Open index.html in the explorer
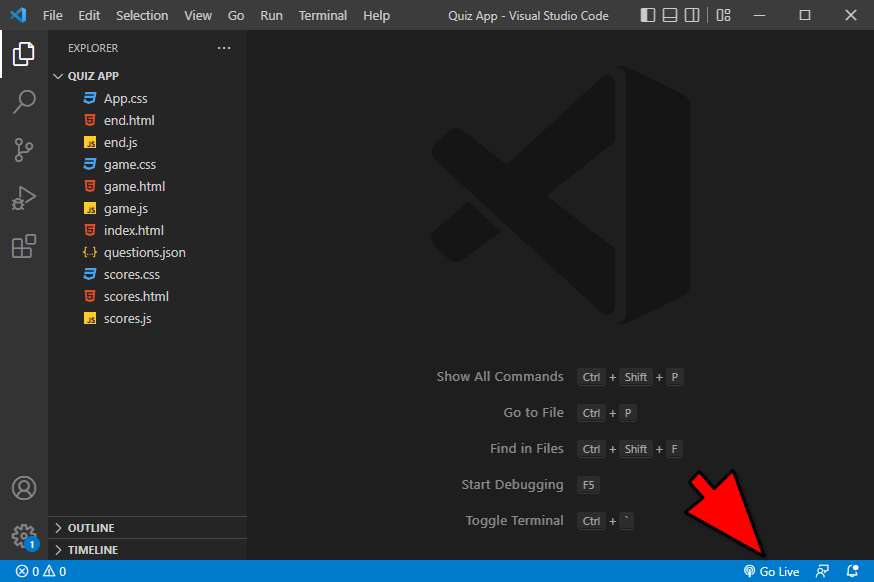This screenshot has width=874, height=582. coord(147,231)
